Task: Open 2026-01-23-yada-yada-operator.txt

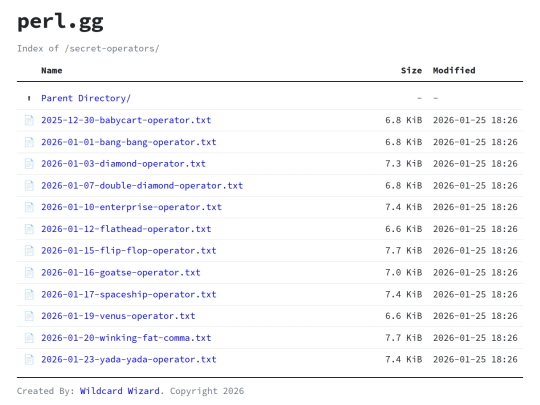Action: tap(129, 360)
